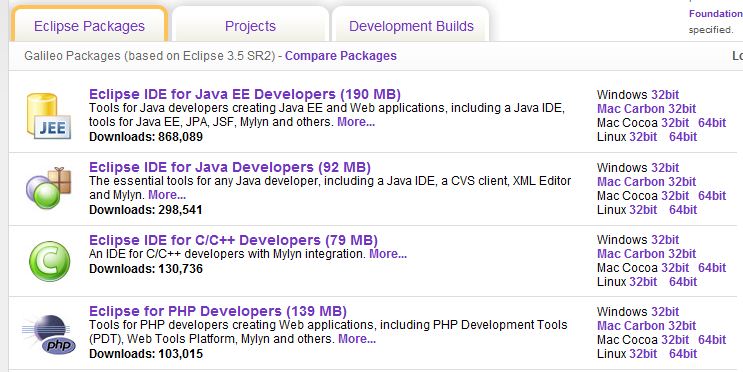This screenshot has width=743, height=372.
Task: Download C/C++ Linux 64bit build
Action: pyautogui.click(x=683, y=281)
